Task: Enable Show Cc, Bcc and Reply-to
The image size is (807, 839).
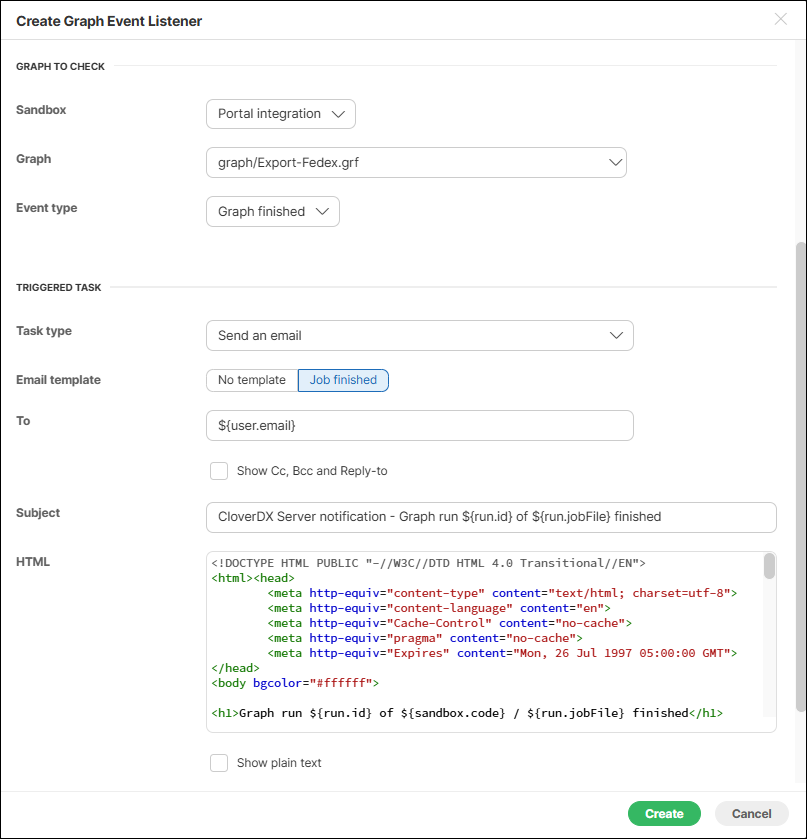Action: [219, 471]
